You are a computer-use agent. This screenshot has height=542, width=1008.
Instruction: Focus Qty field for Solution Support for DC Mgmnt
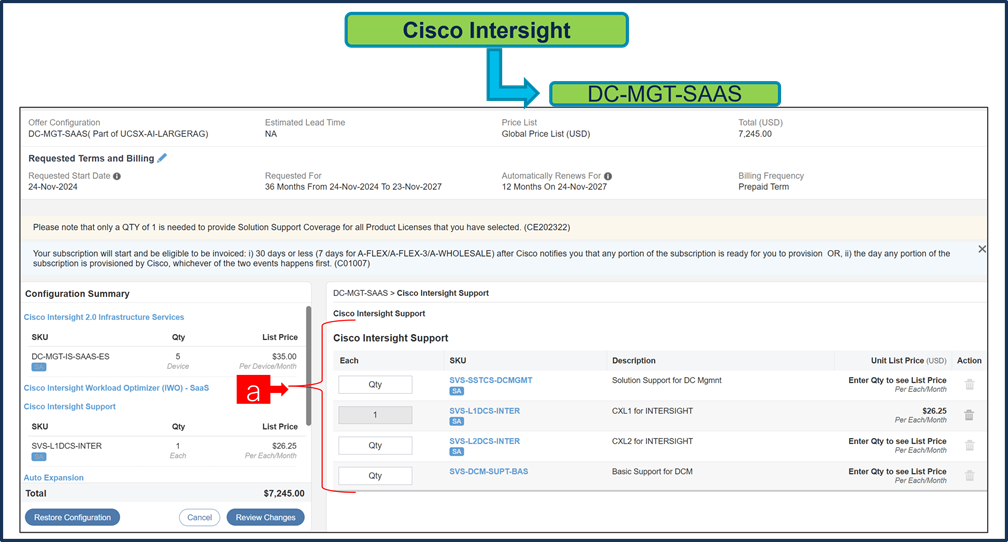pos(375,384)
